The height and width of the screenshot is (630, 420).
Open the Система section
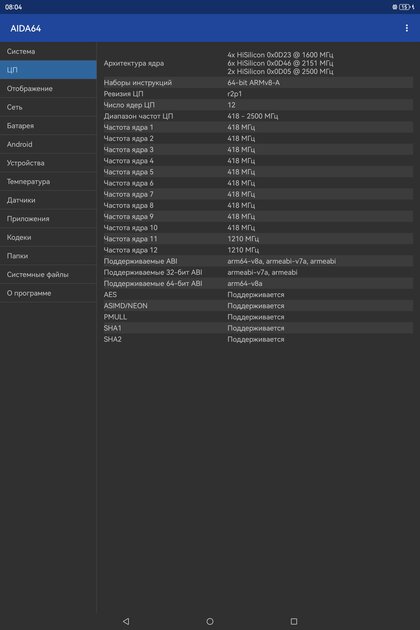(48, 51)
